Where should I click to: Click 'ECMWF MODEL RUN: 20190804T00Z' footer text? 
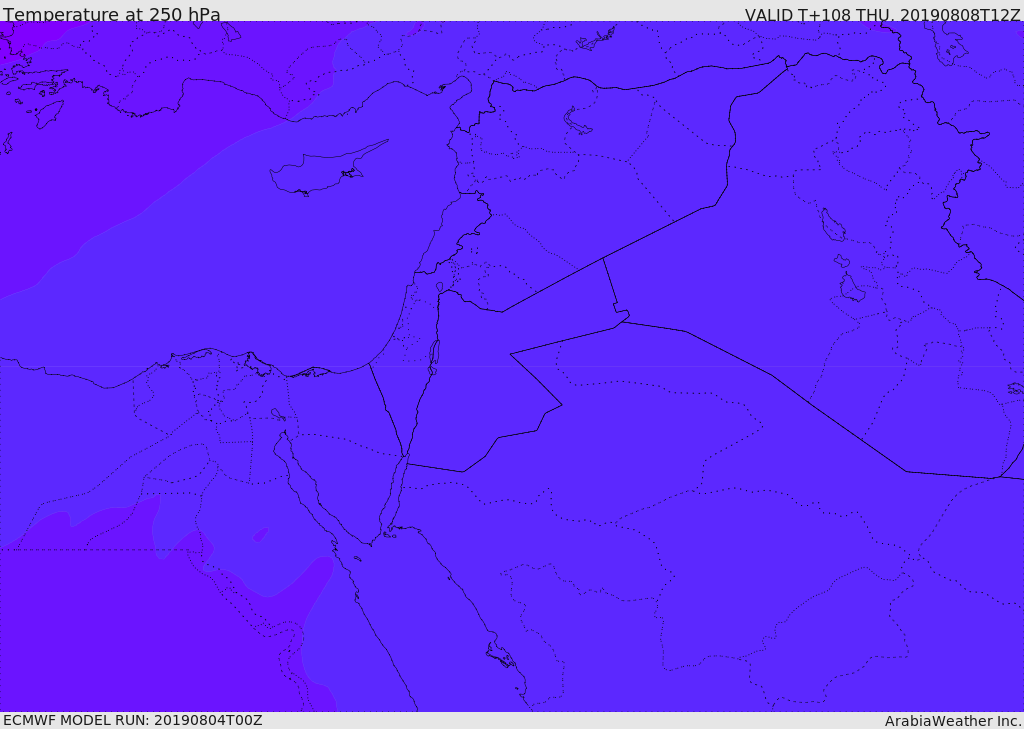133,720
